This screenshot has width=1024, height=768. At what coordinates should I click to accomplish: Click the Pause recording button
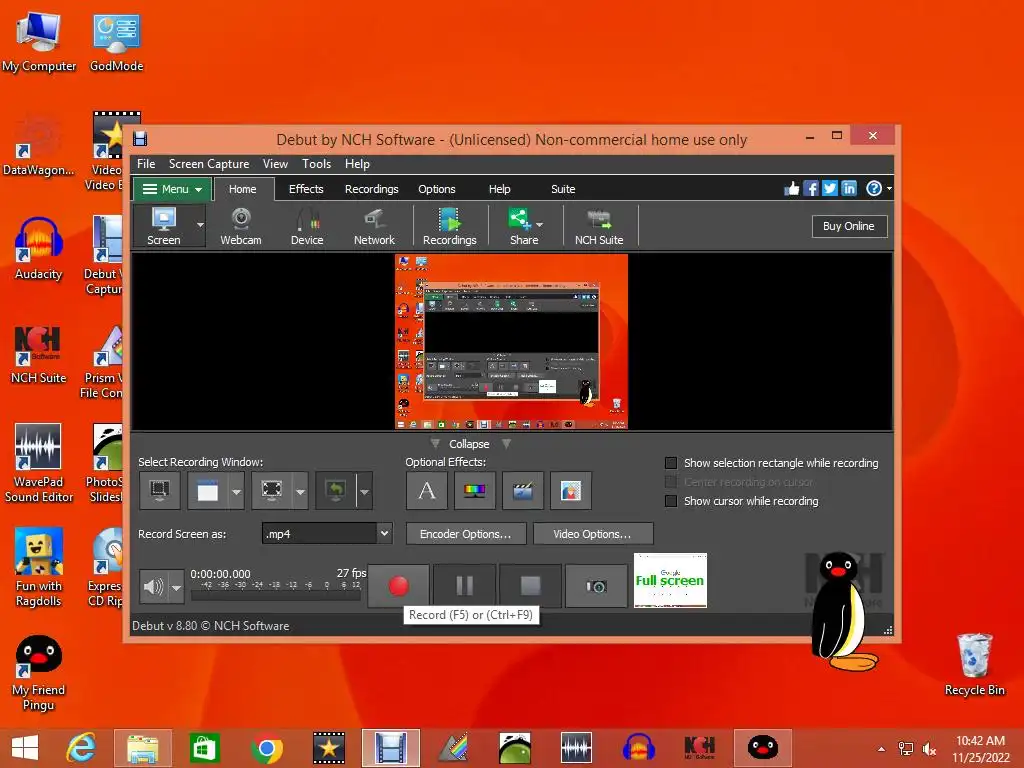tap(464, 586)
